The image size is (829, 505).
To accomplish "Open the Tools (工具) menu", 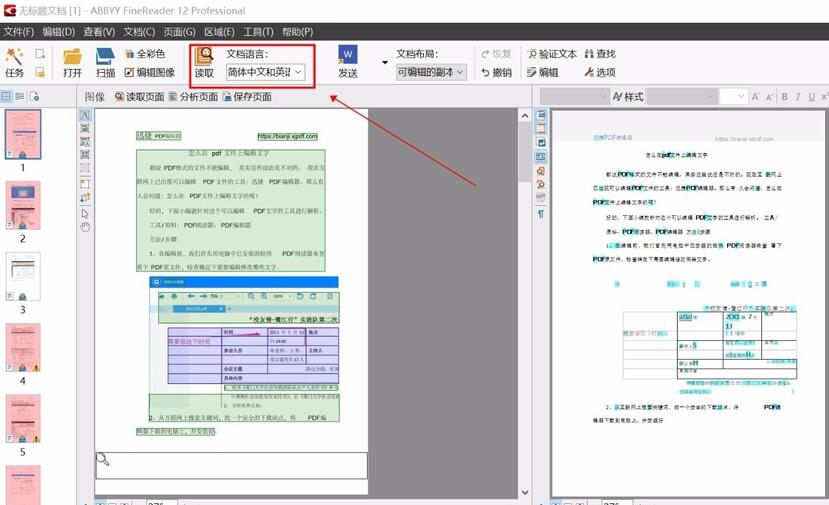I will [x=257, y=32].
